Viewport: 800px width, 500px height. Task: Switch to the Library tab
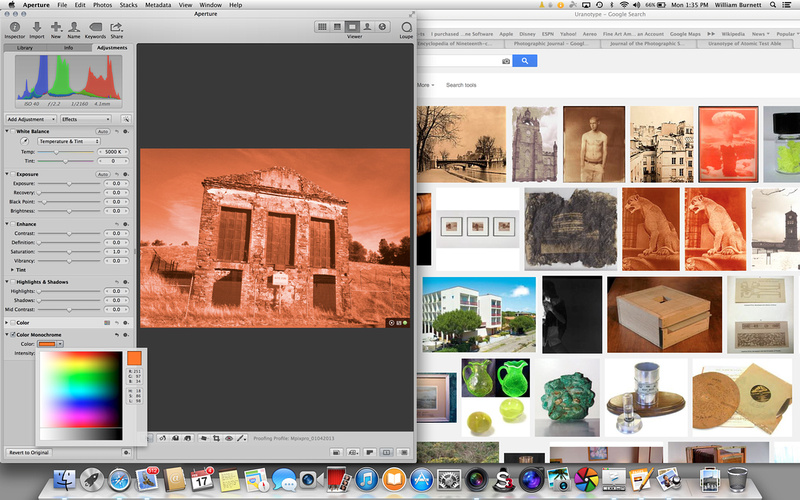[24, 47]
